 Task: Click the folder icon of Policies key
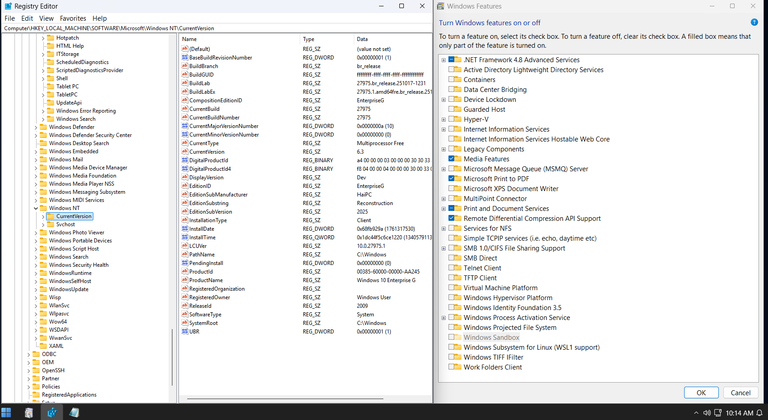click(36, 387)
